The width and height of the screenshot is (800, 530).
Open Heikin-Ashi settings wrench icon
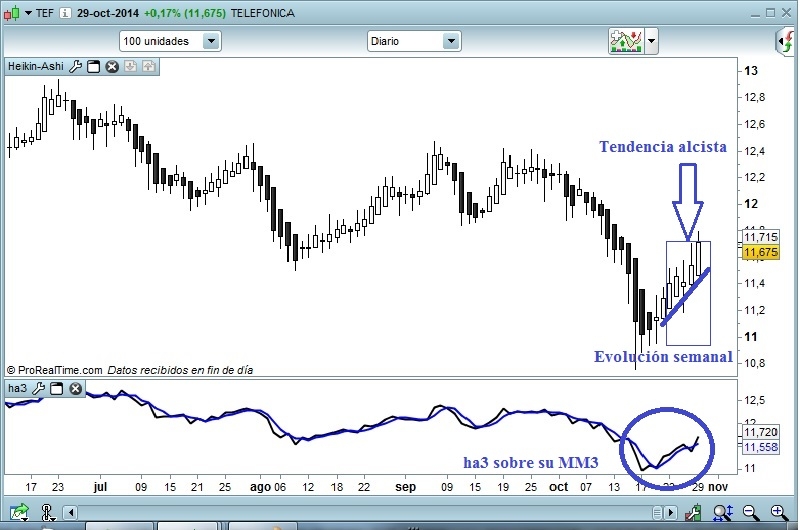76,66
